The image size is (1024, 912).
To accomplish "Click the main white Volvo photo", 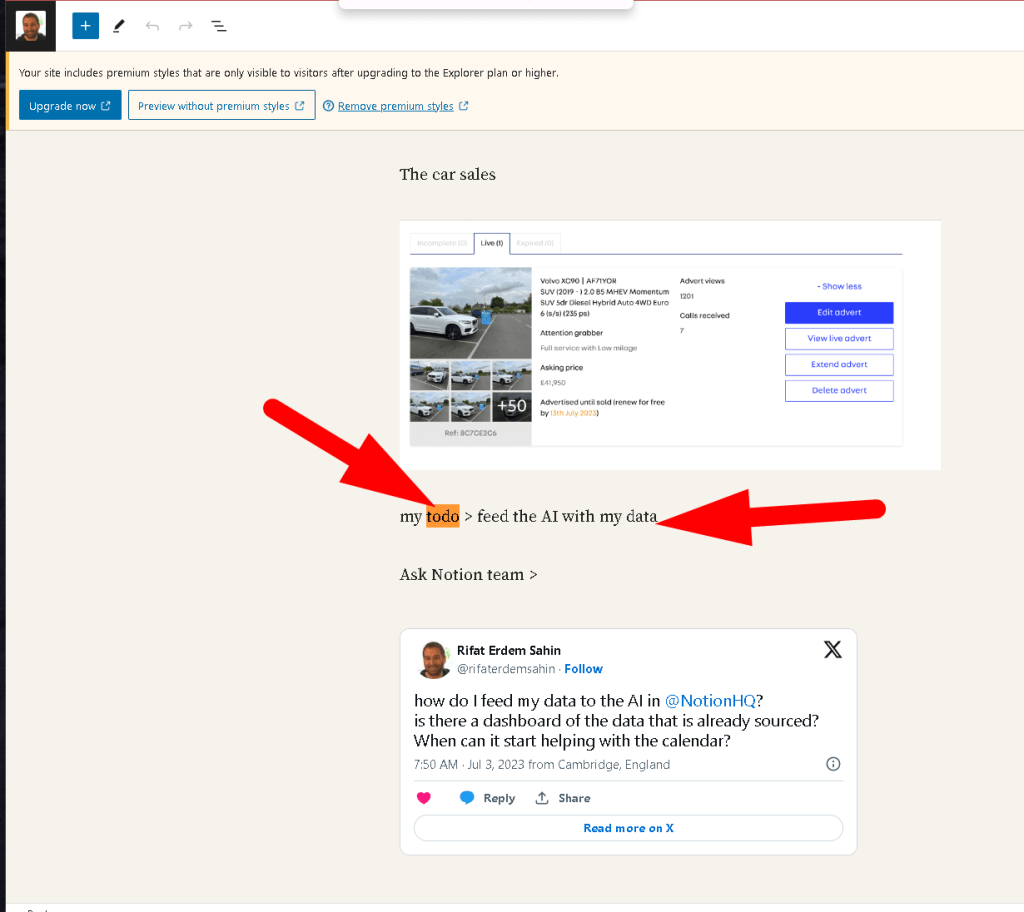I will tap(471, 313).
